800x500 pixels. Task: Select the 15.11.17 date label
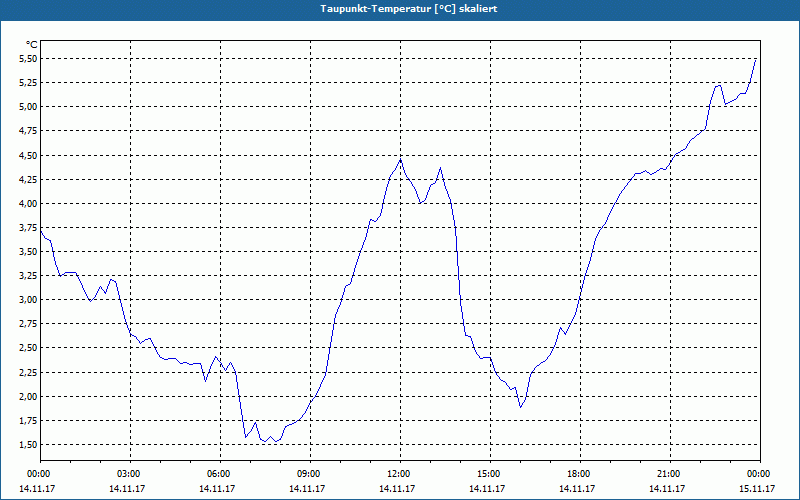click(757, 488)
